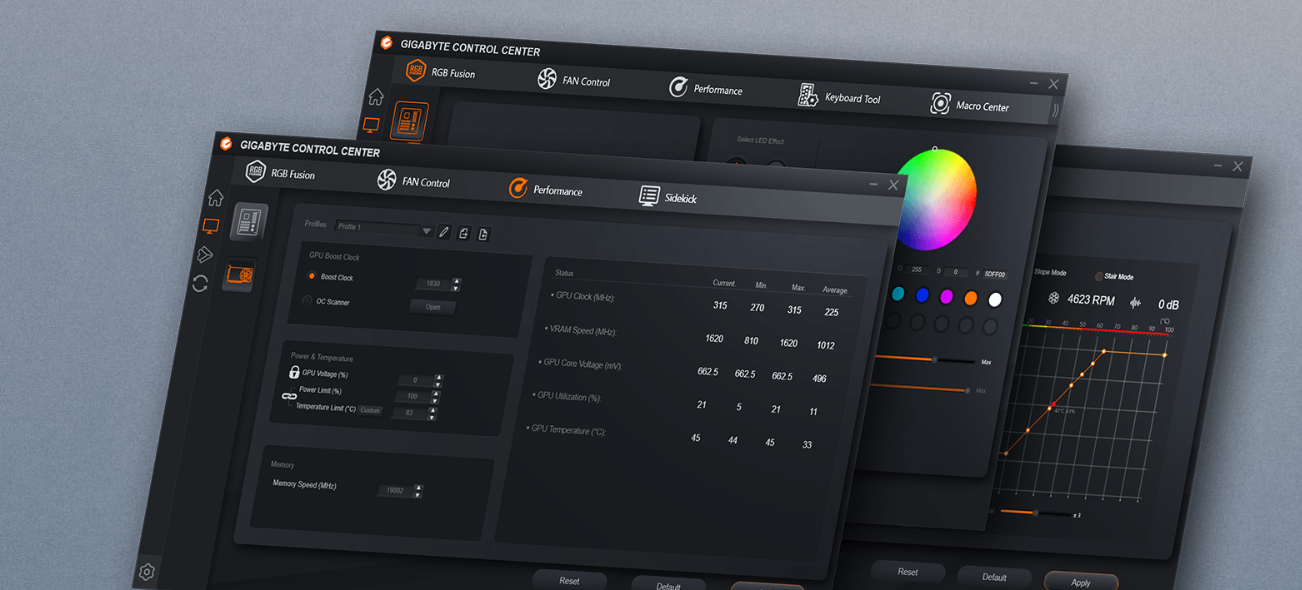Click the import profile icon next to pencil
The height and width of the screenshot is (590, 1302).
[464, 233]
